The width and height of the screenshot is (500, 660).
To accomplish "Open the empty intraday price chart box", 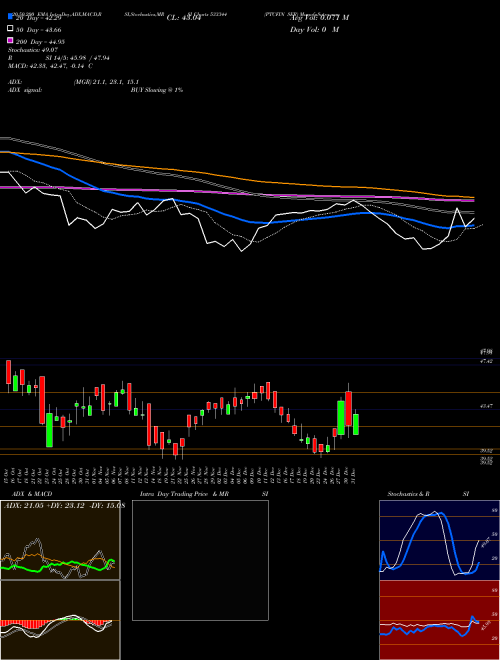I will 200,560.
